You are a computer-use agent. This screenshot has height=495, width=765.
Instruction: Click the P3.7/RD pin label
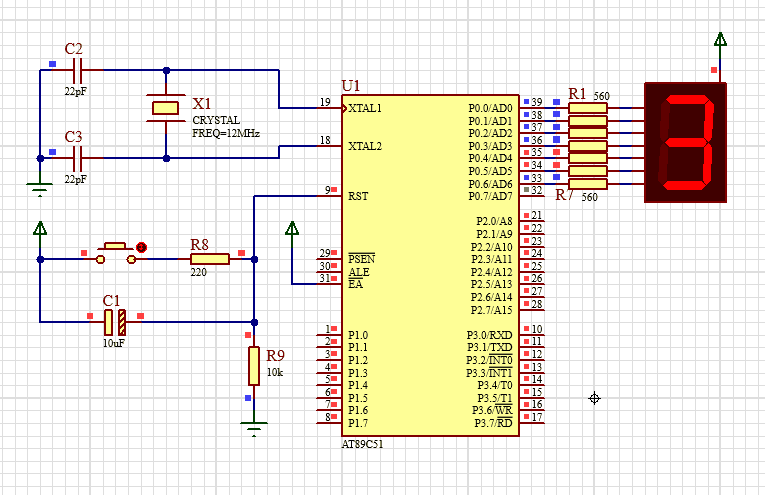click(493, 423)
